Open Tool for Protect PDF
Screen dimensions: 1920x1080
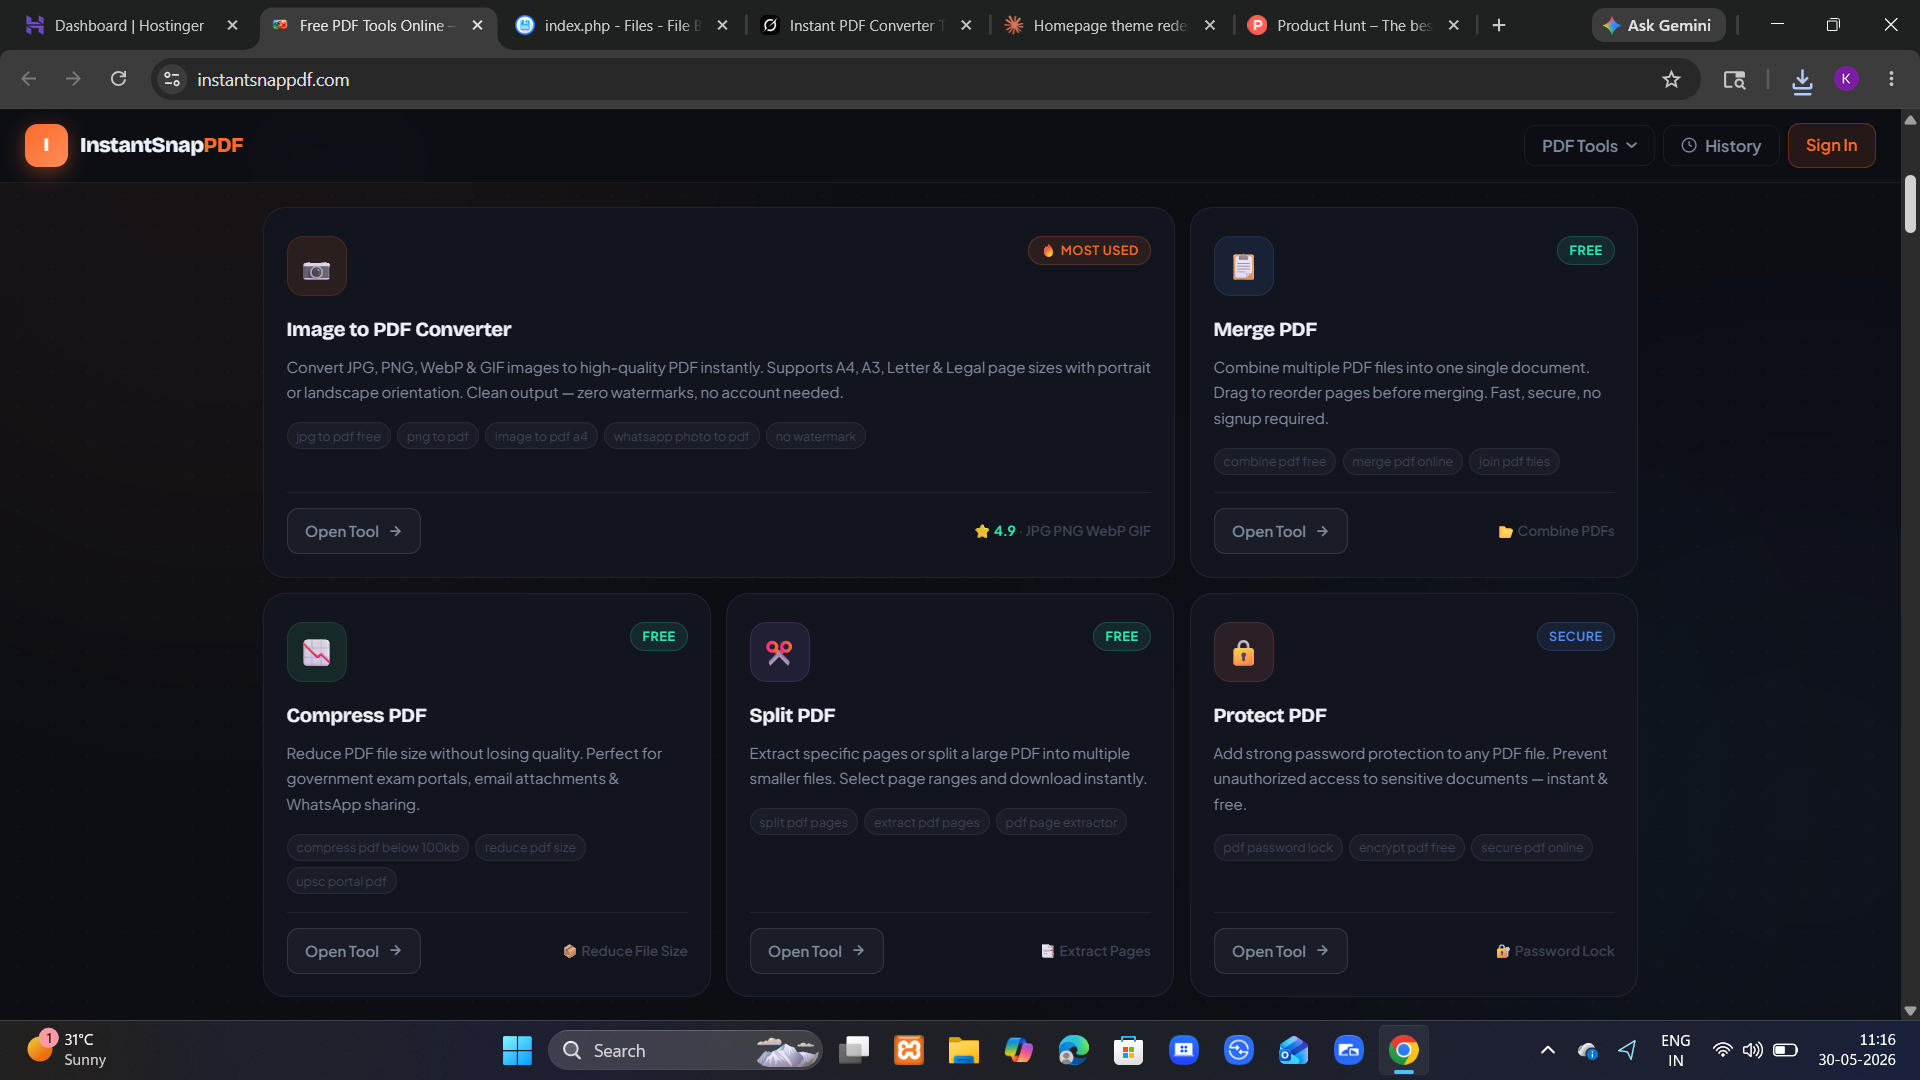(1280, 951)
